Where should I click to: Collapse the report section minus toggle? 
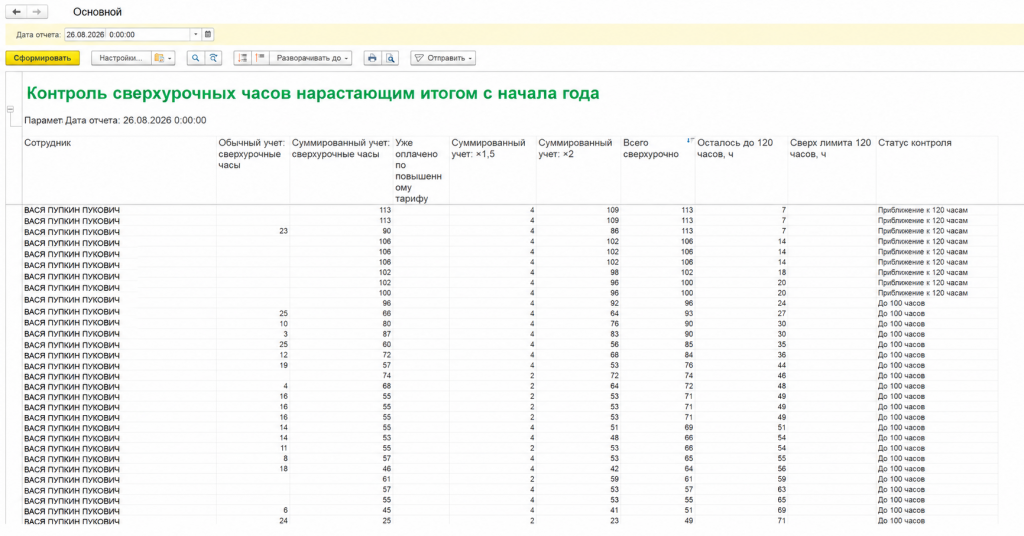point(10,109)
